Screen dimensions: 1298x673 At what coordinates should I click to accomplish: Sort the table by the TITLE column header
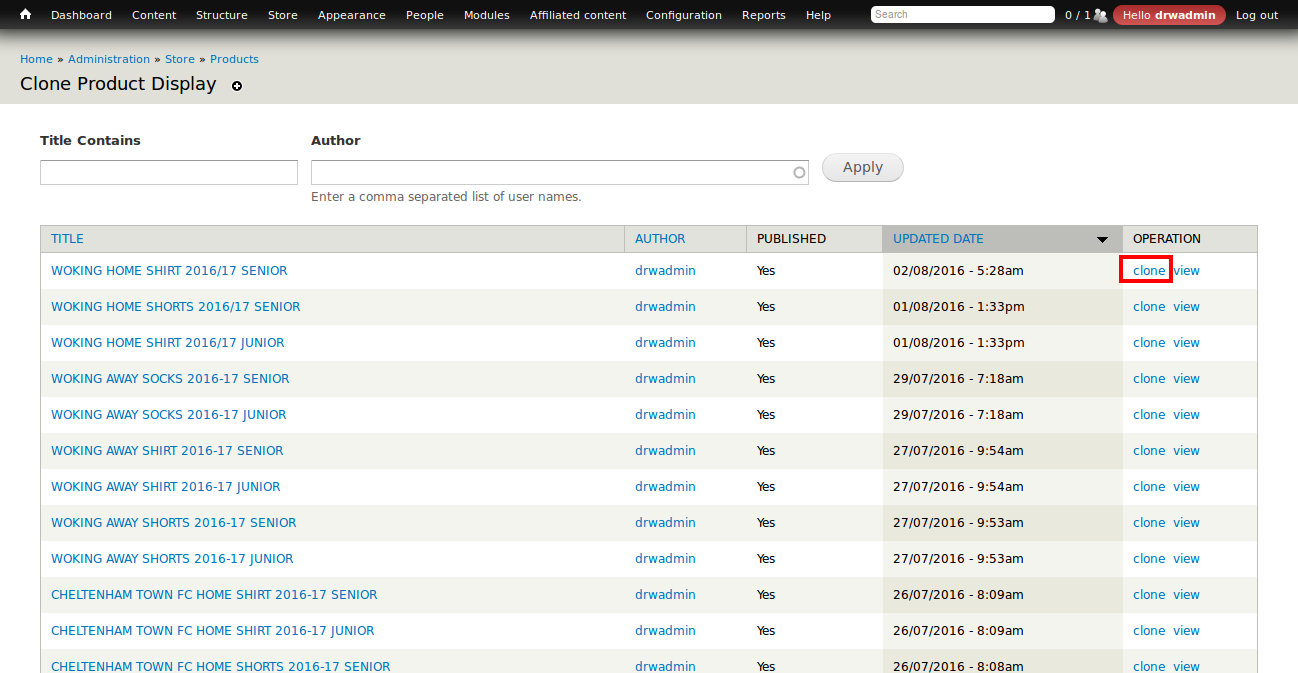67,238
